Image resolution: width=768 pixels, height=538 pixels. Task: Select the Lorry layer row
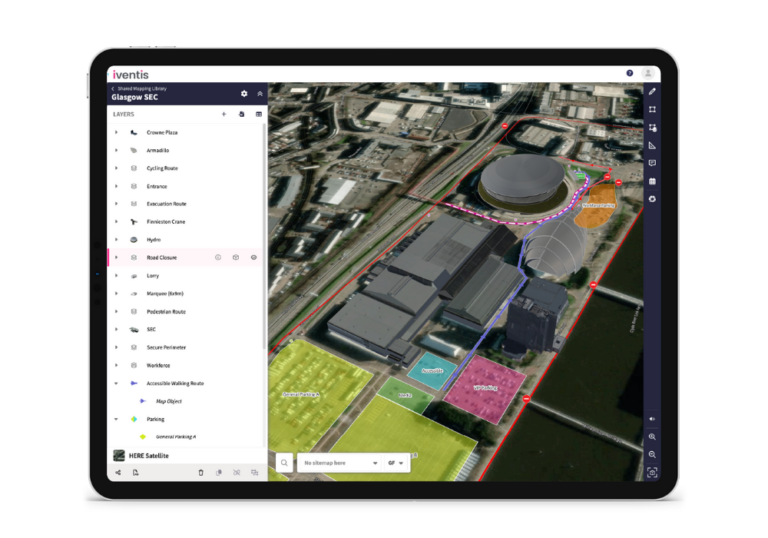[x=186, y=275]
